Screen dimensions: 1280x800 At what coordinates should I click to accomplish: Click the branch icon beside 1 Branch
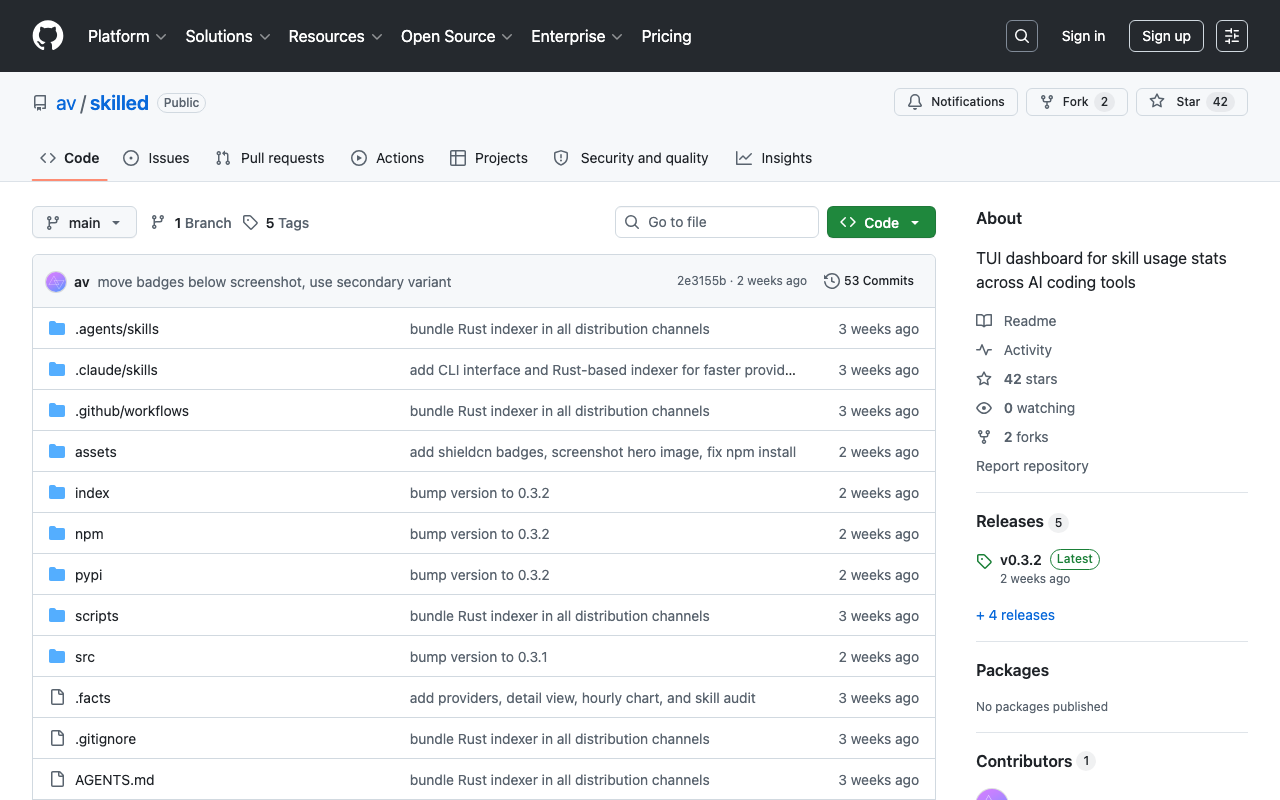[158, 223]
